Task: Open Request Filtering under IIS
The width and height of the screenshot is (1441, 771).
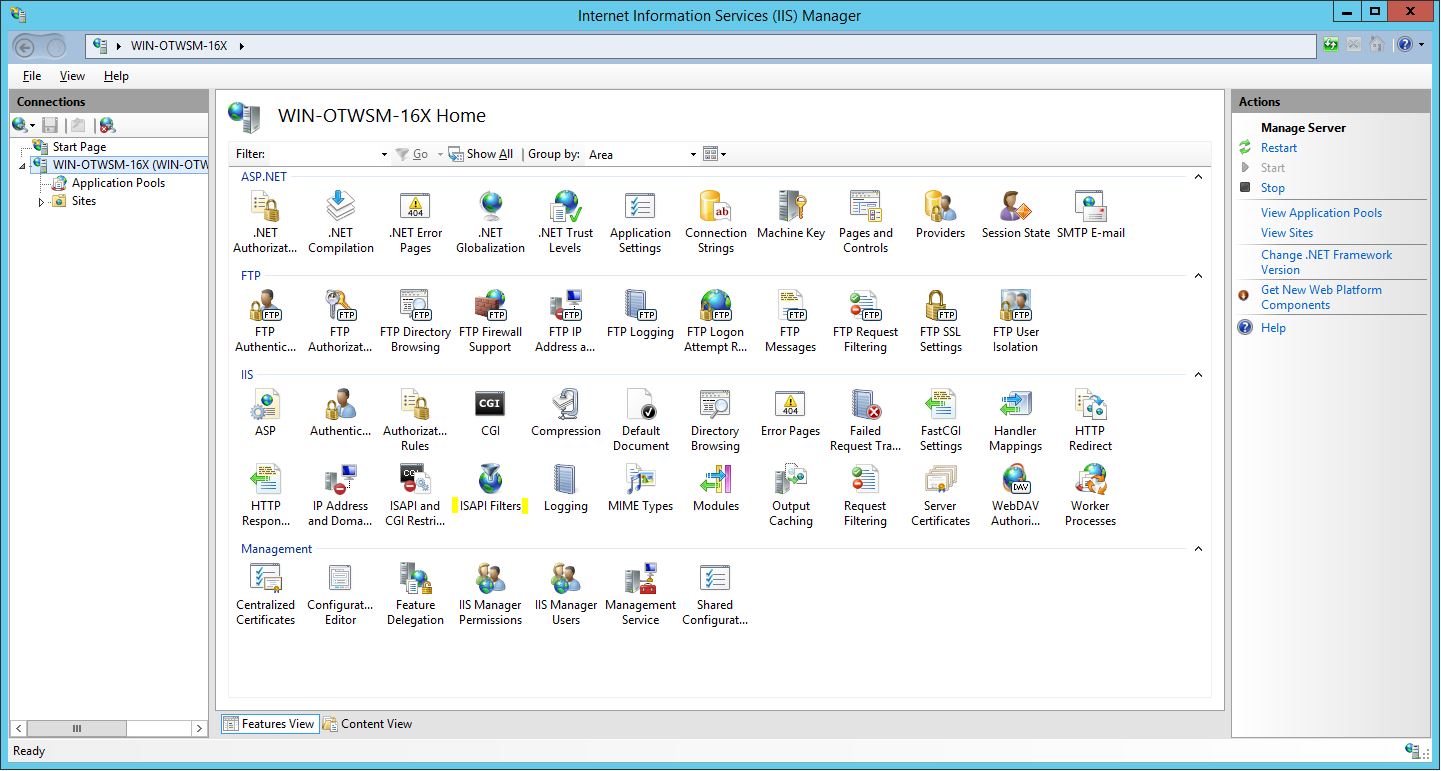Action: point(866,494)
